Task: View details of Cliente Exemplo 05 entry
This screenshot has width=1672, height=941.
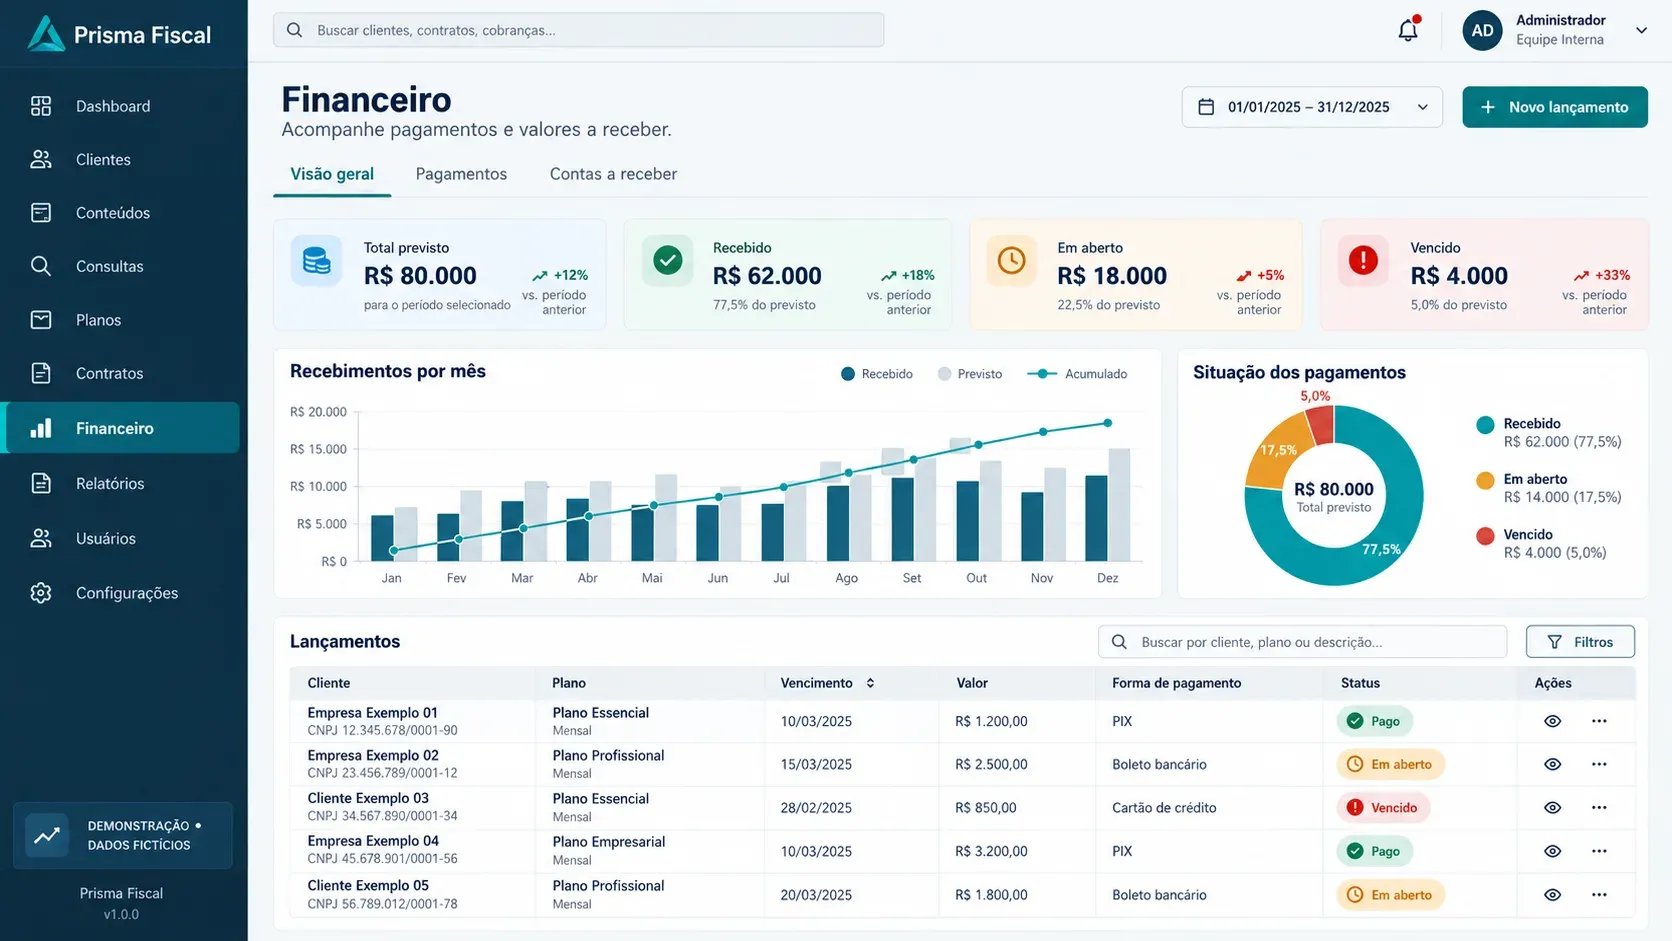Action: click(1552, 895)
